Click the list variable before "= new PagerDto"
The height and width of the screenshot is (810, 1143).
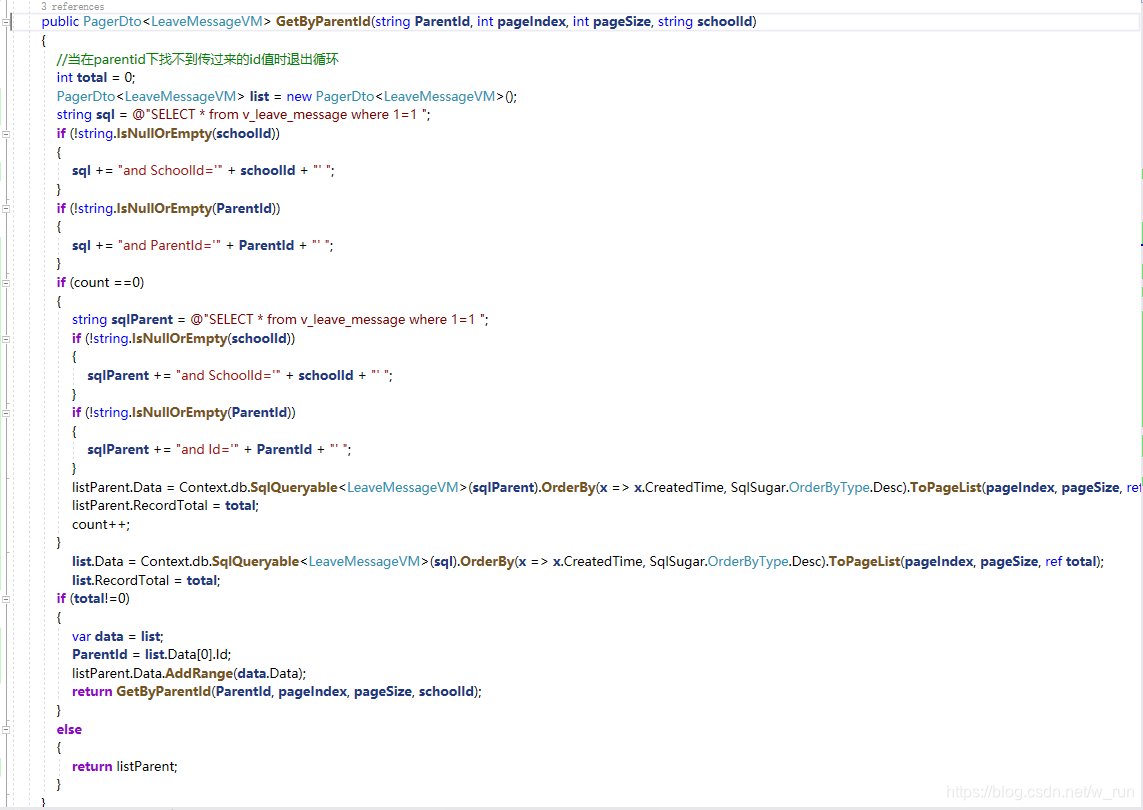pos(260,96)
